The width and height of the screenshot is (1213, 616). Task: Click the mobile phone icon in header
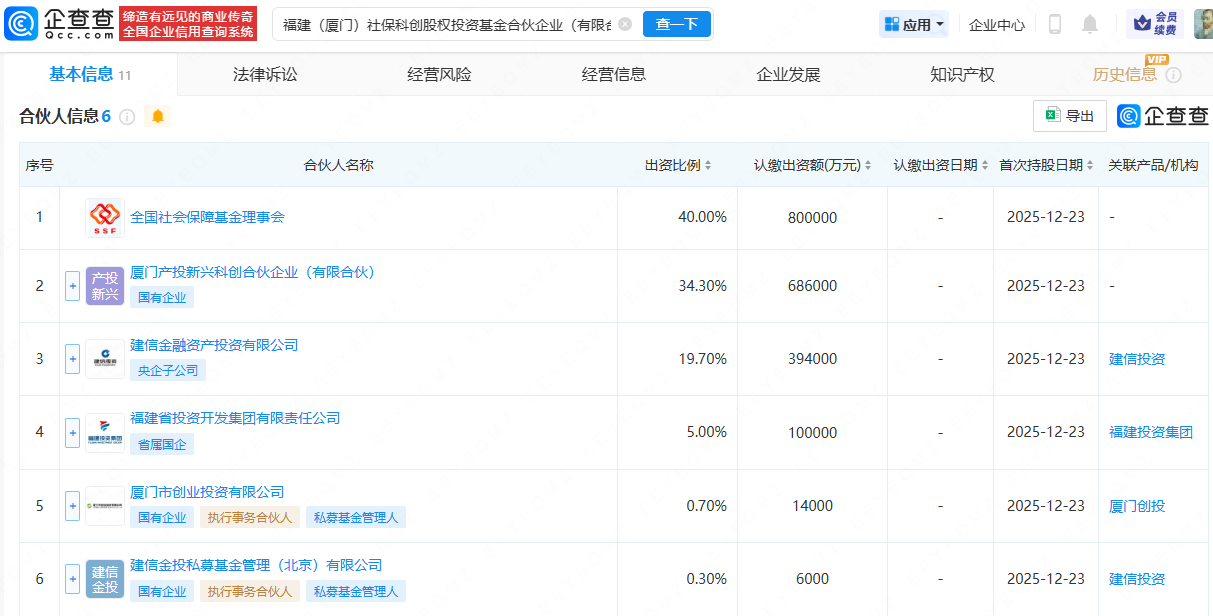click(x=1054, y=24)
